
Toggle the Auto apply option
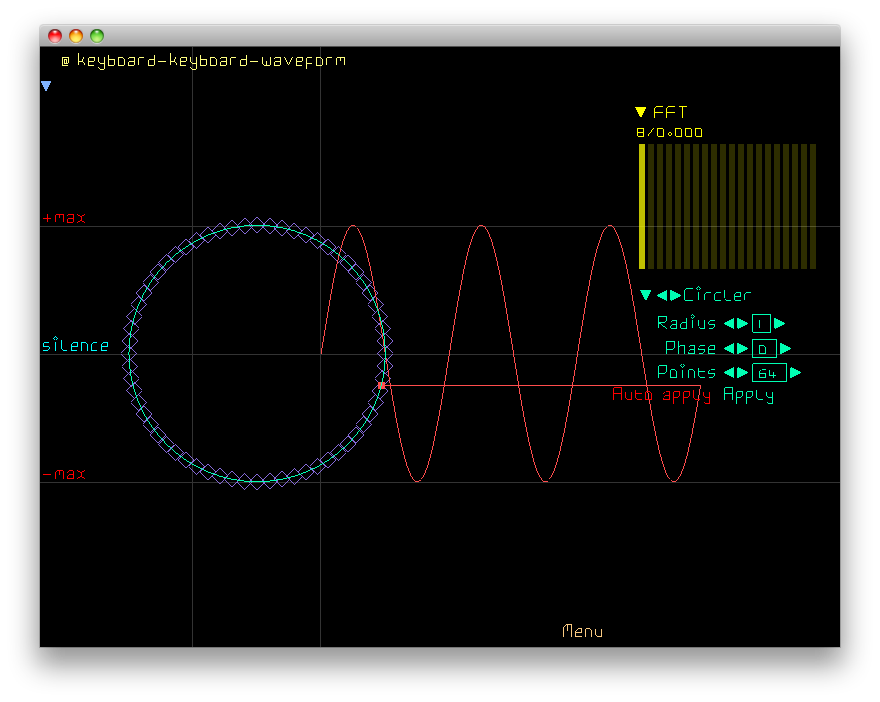point(661,395)
